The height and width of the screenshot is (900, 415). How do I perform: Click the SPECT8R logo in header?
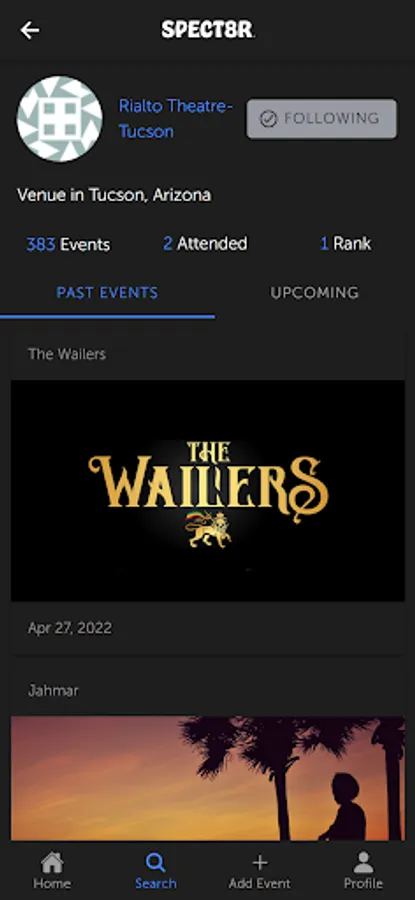tap(208, 29)
